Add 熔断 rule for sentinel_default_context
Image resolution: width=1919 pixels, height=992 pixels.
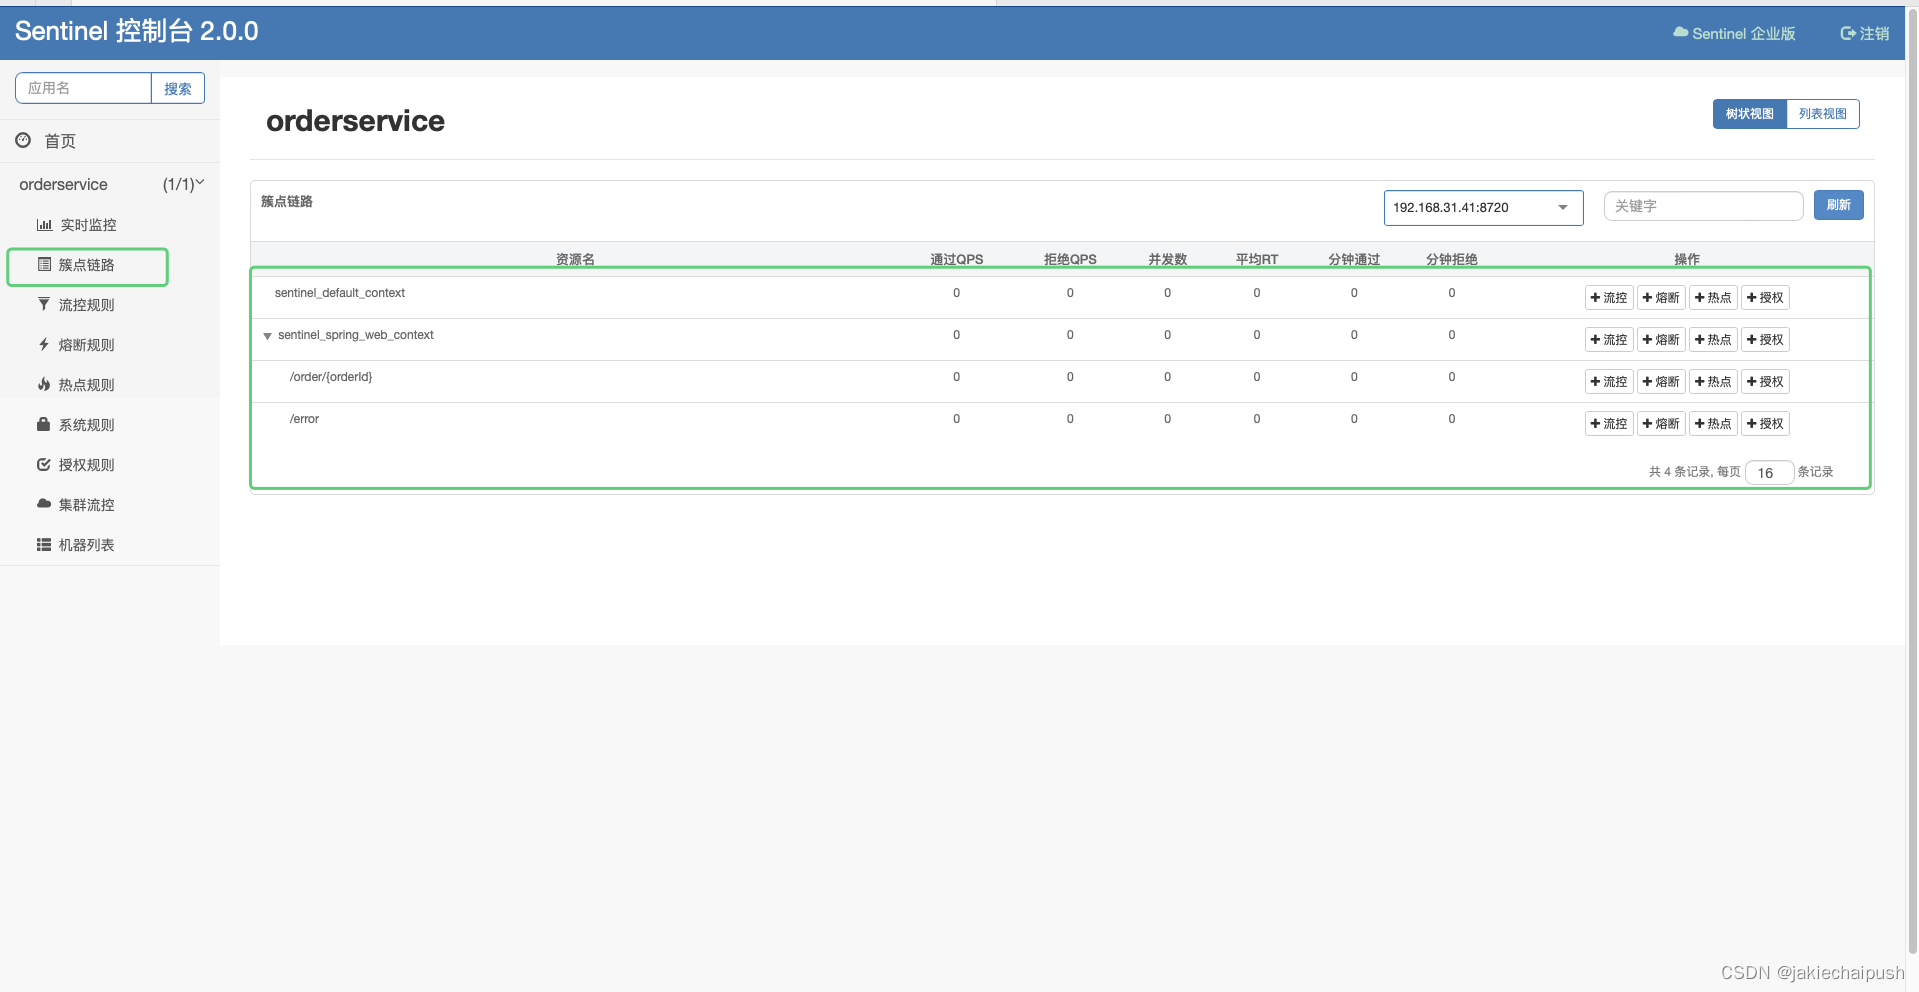[x=1661, y=298]
